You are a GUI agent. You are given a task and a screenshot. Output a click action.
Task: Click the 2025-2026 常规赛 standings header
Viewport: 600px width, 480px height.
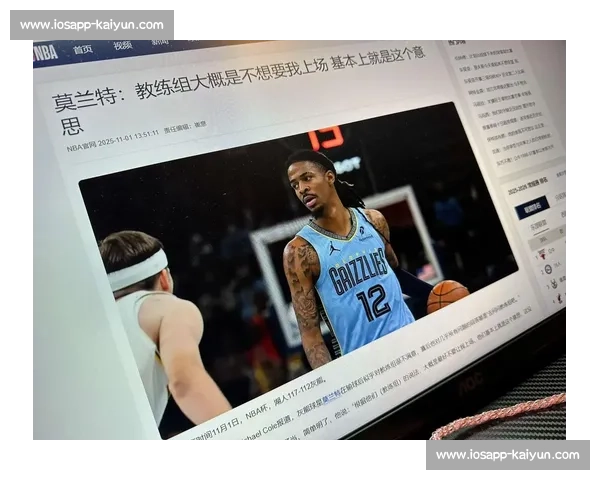525,186
